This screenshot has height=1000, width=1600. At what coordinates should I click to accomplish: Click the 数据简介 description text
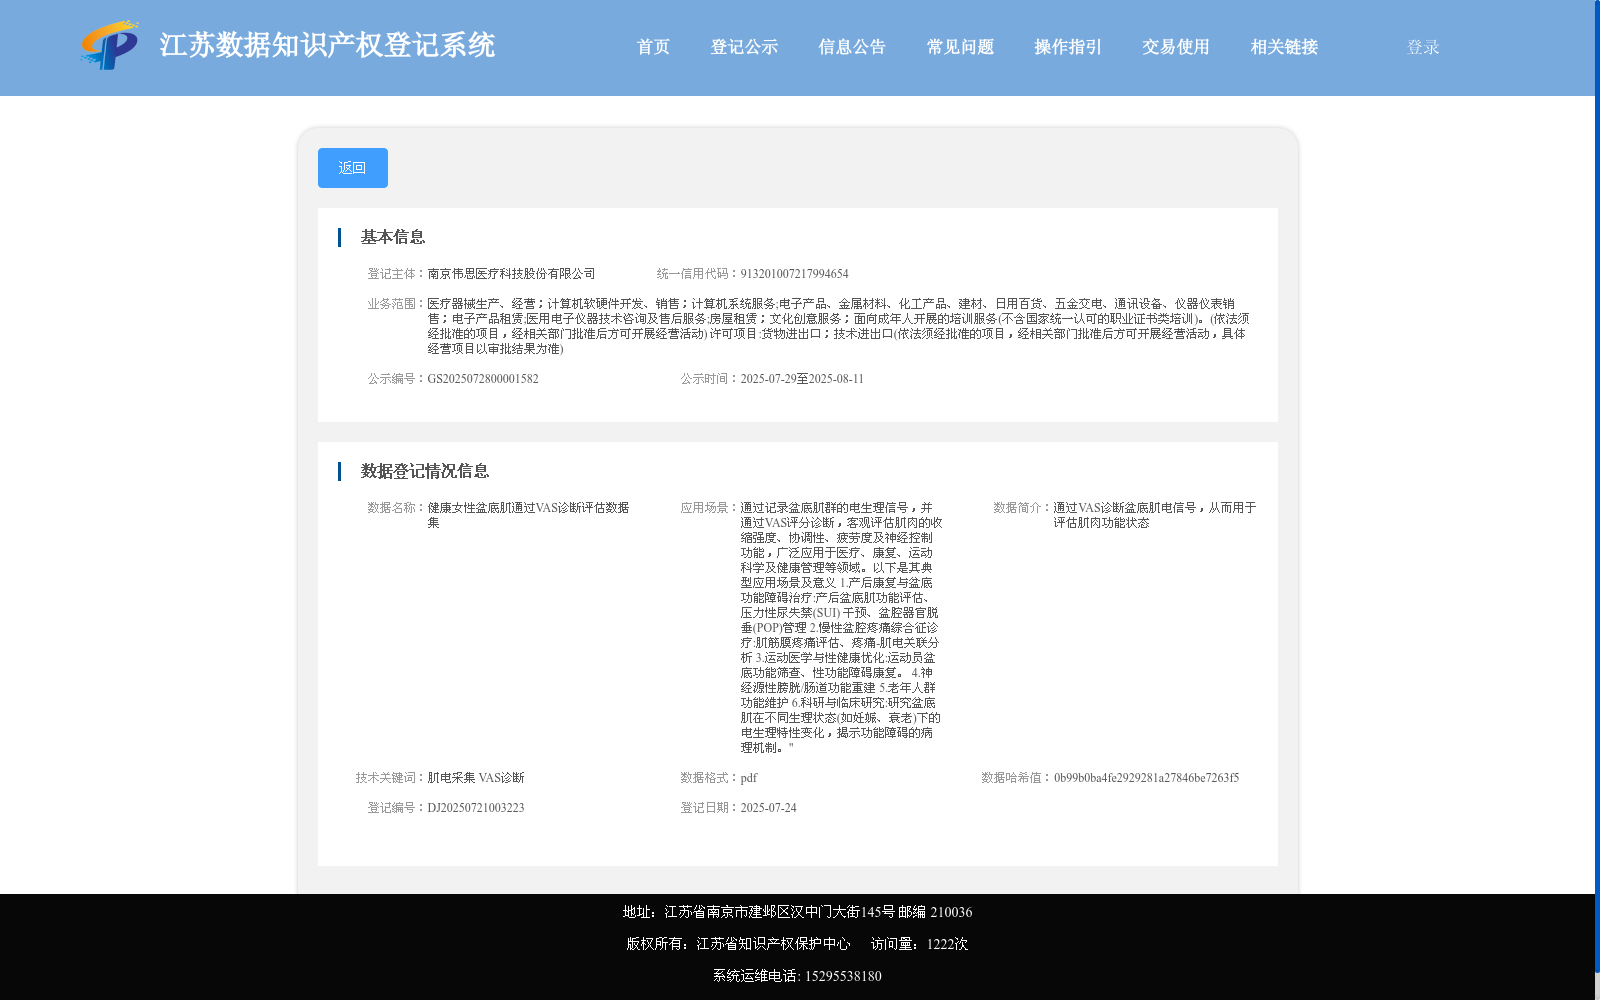[x=1154, y=515]
